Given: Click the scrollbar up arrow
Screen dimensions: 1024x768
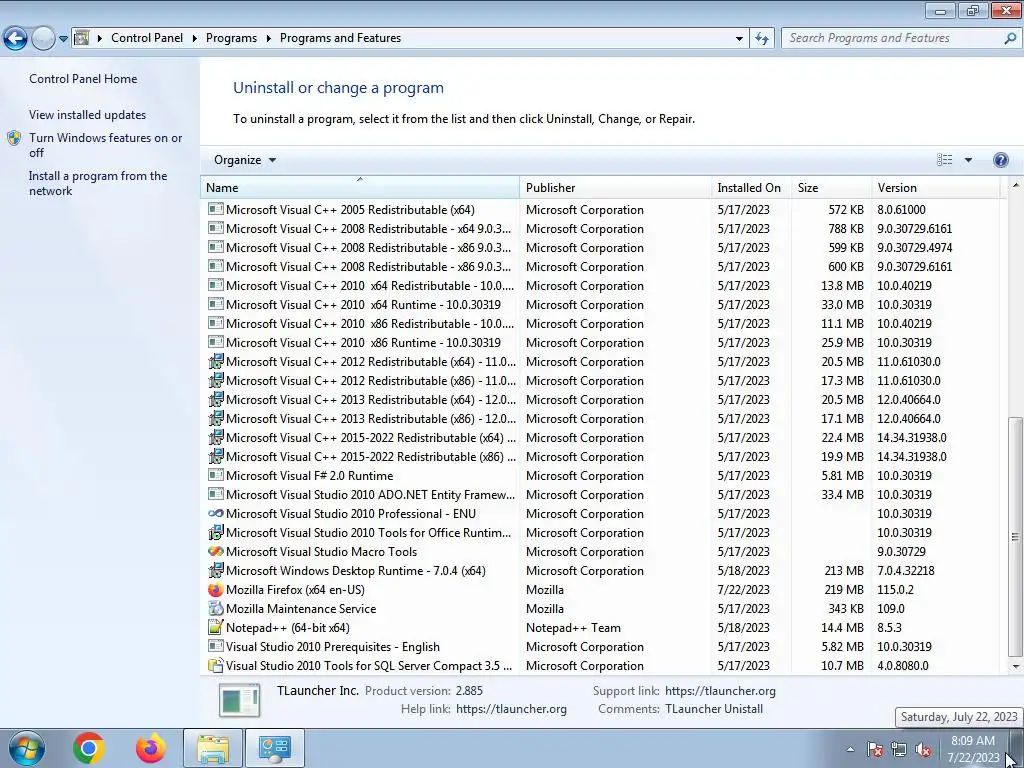Looking at the screenshot, I should (1015, 186).
